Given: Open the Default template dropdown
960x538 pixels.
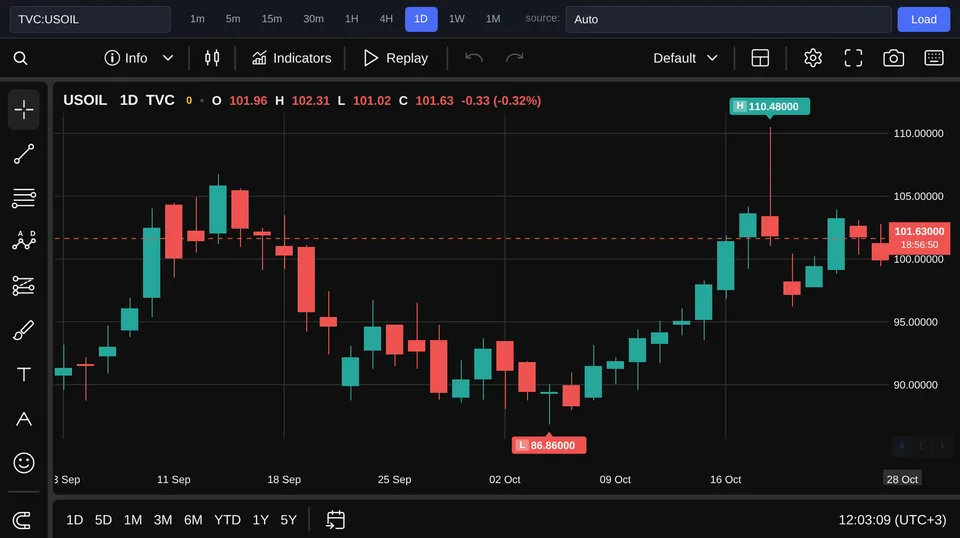Looking at the screenshot, I should pyautogui.click(x=685, y=58).
